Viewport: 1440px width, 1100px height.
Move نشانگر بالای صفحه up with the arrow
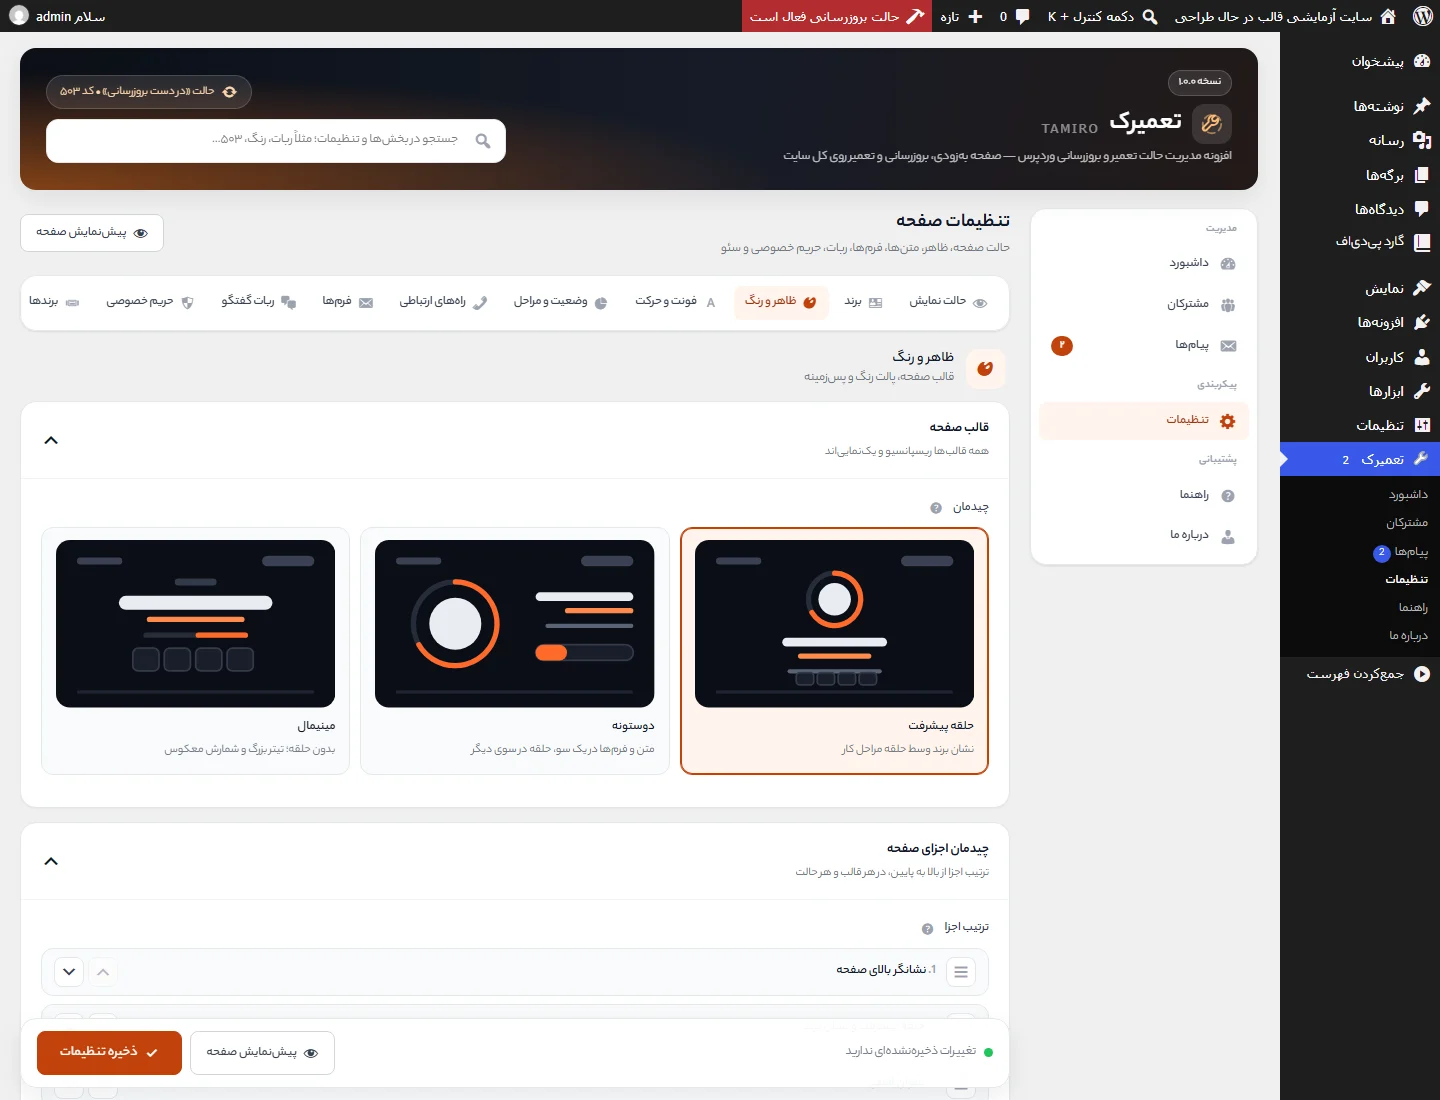tap(103, 971)
